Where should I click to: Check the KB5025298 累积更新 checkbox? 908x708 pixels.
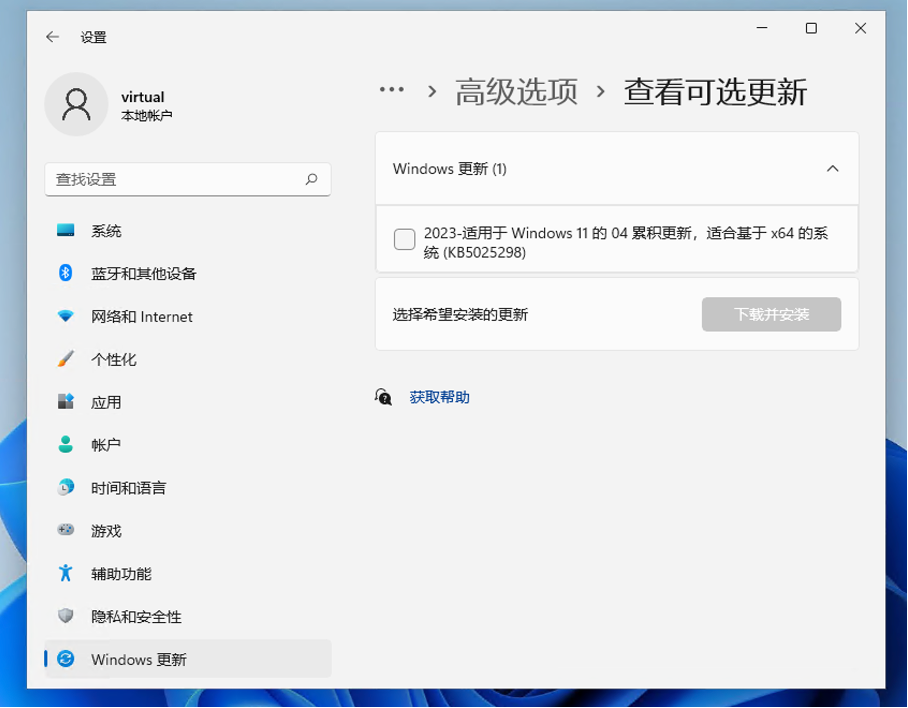coord(404,239)
